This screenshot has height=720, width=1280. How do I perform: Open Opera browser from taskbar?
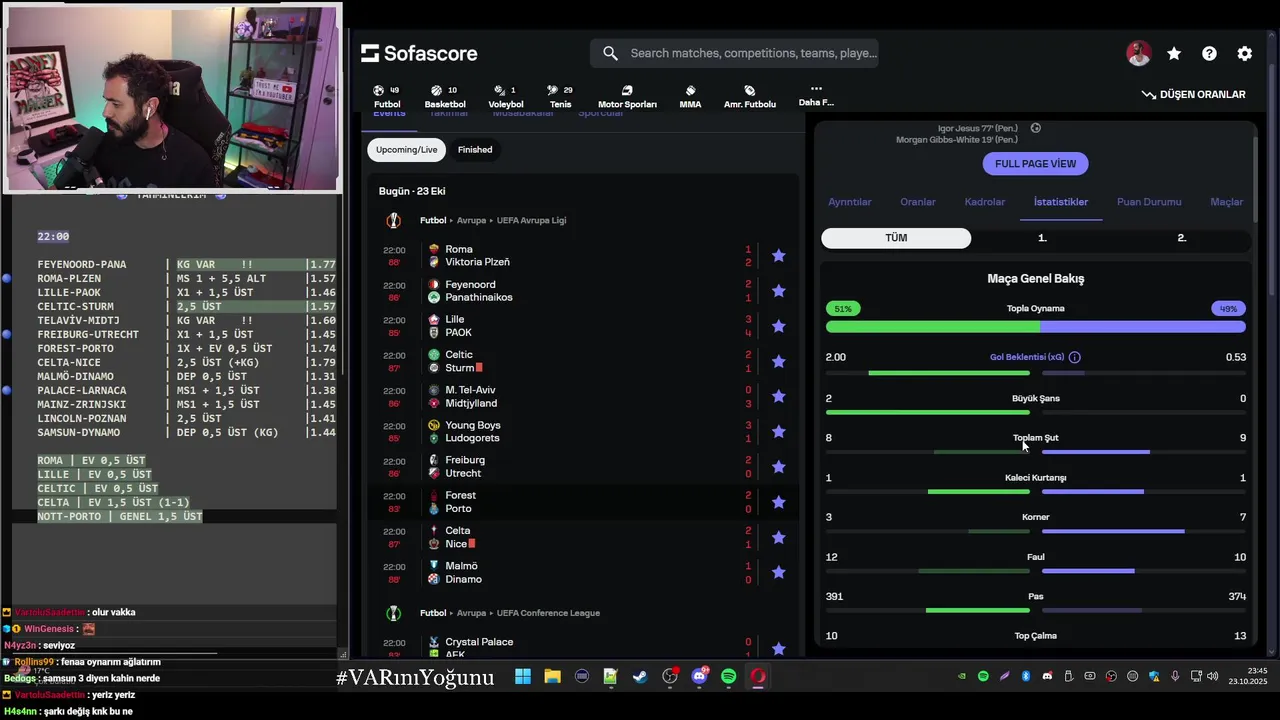pos(758,677)
